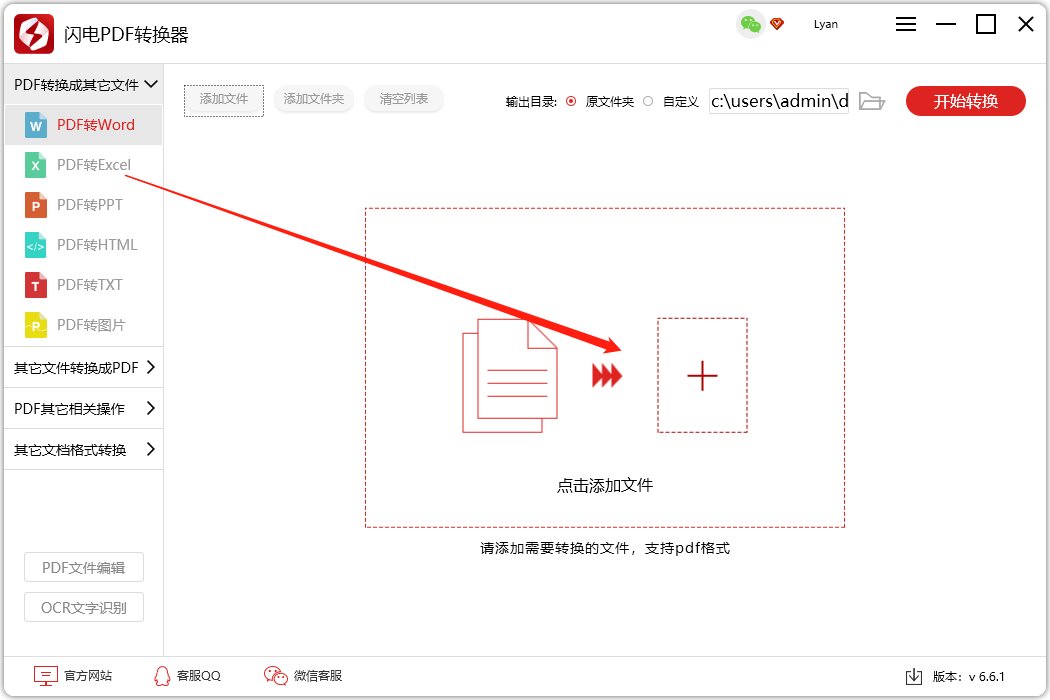The height and width of the screenshot is (700, 1050).
Task: Open the hamburger menu at top right
Action: coord(906,23)
